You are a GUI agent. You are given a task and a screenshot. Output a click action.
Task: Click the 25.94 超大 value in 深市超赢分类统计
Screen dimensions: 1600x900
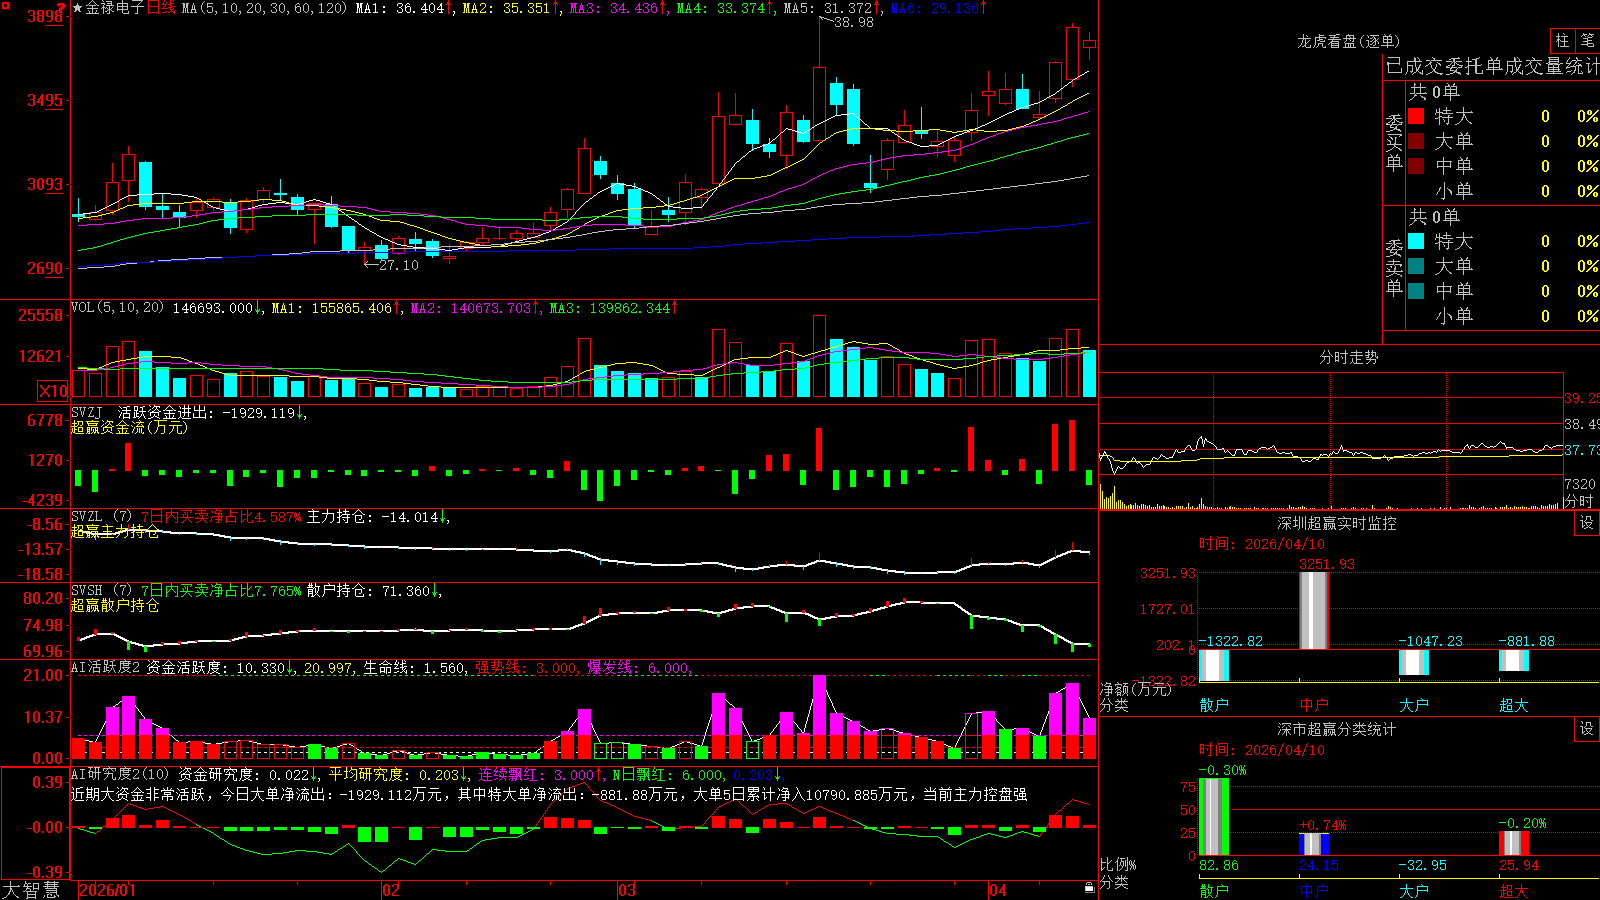1519,865
